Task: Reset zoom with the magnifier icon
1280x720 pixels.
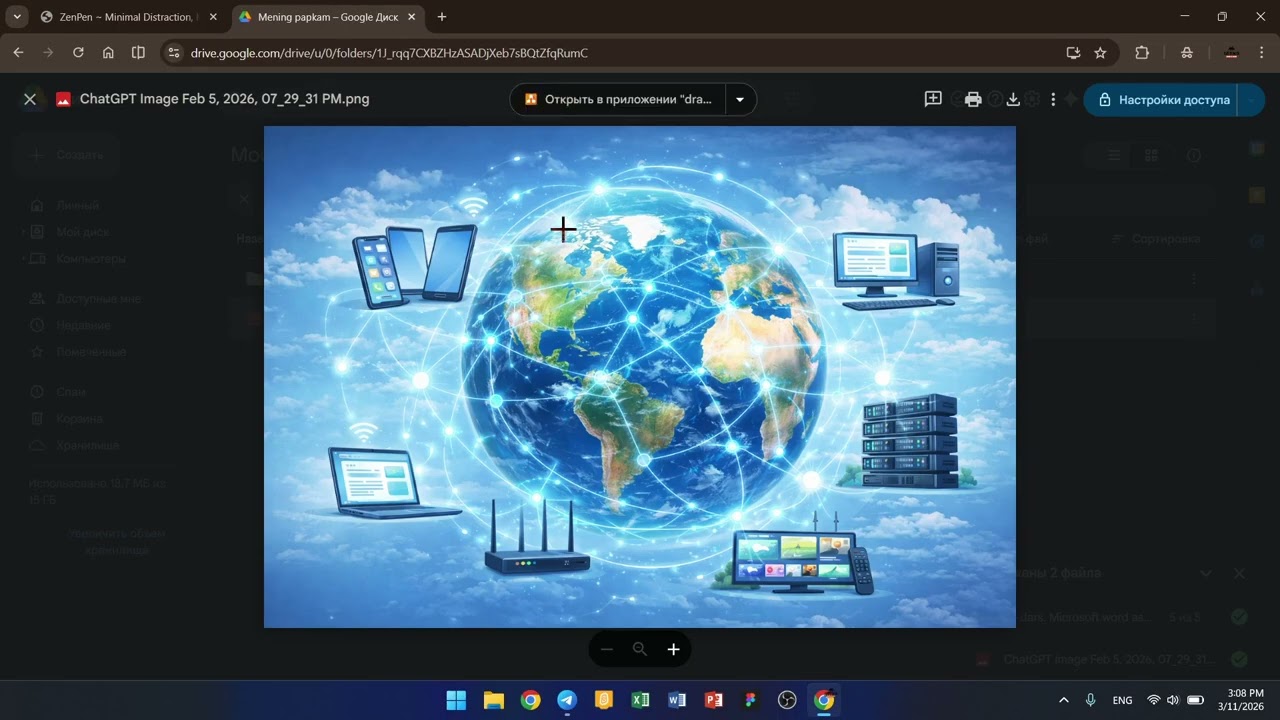Action: pyautogui.click(x=640, y=649)
